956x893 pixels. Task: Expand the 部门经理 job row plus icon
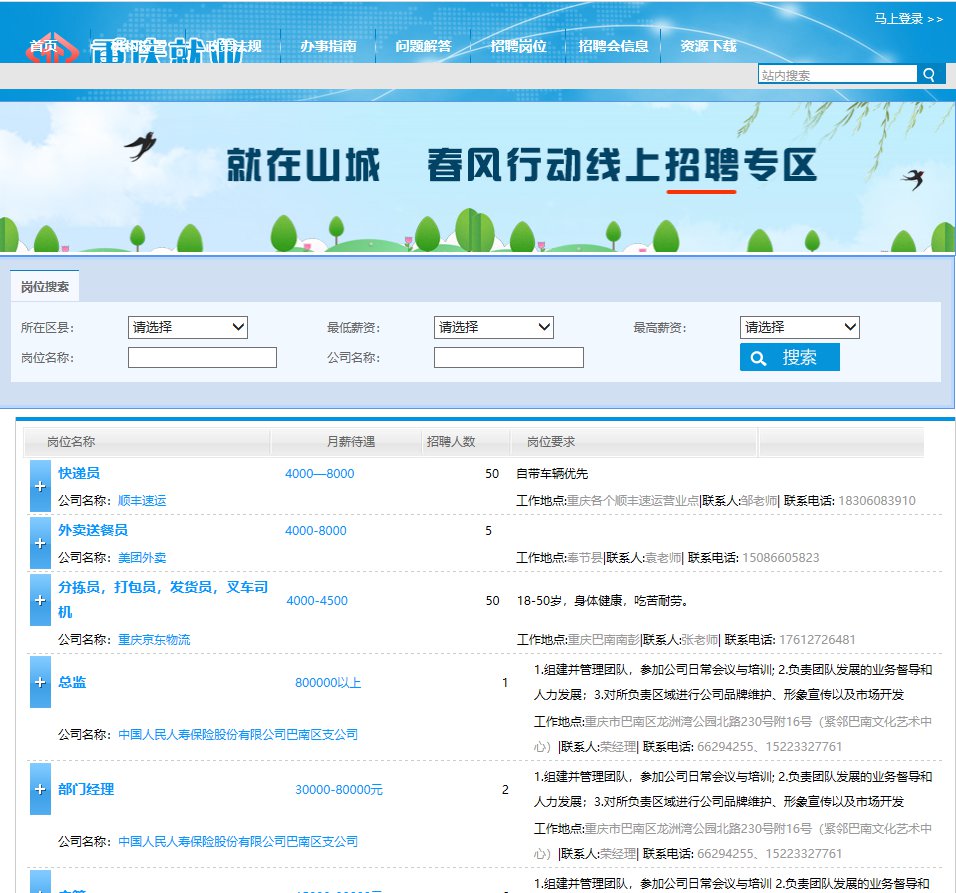(x=40, y=789)
